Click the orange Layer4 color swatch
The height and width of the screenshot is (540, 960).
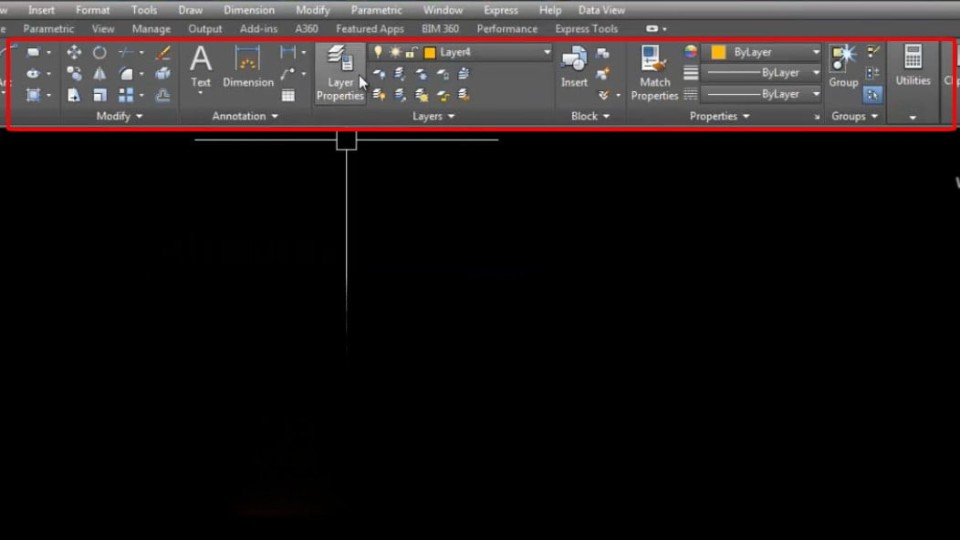click(x=430, y=52)
